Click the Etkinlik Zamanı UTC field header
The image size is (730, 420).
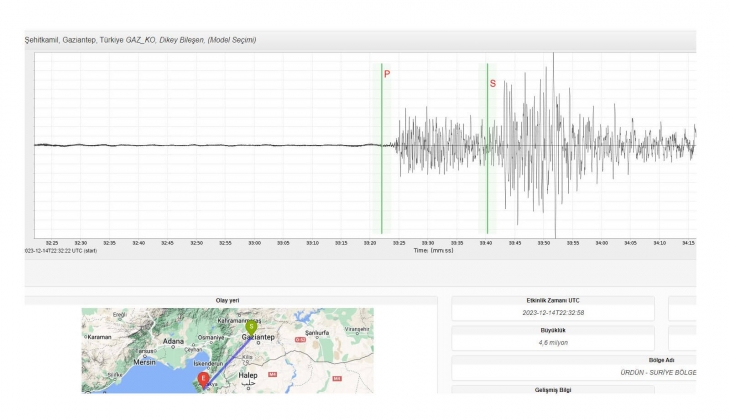[x=553, y=299]
